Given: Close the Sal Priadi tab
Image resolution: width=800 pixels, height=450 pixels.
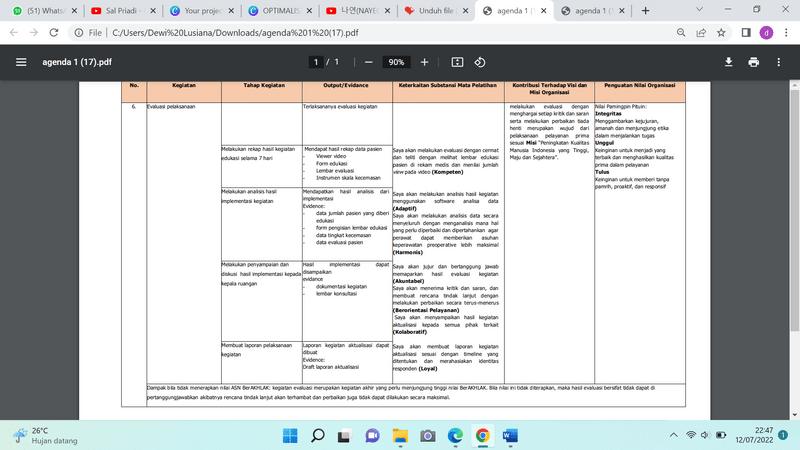Looking at the screenshot, I should 153,11.
